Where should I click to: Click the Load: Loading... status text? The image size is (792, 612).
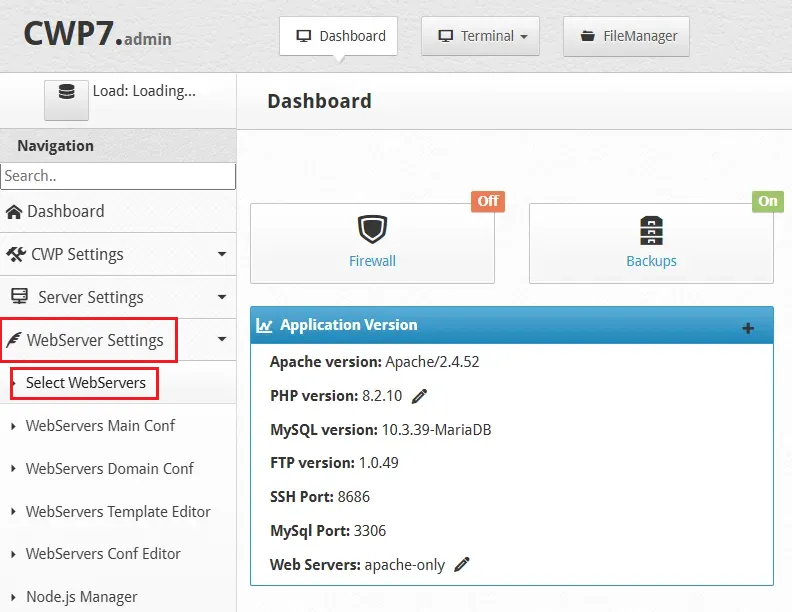(x=144, y=91)
